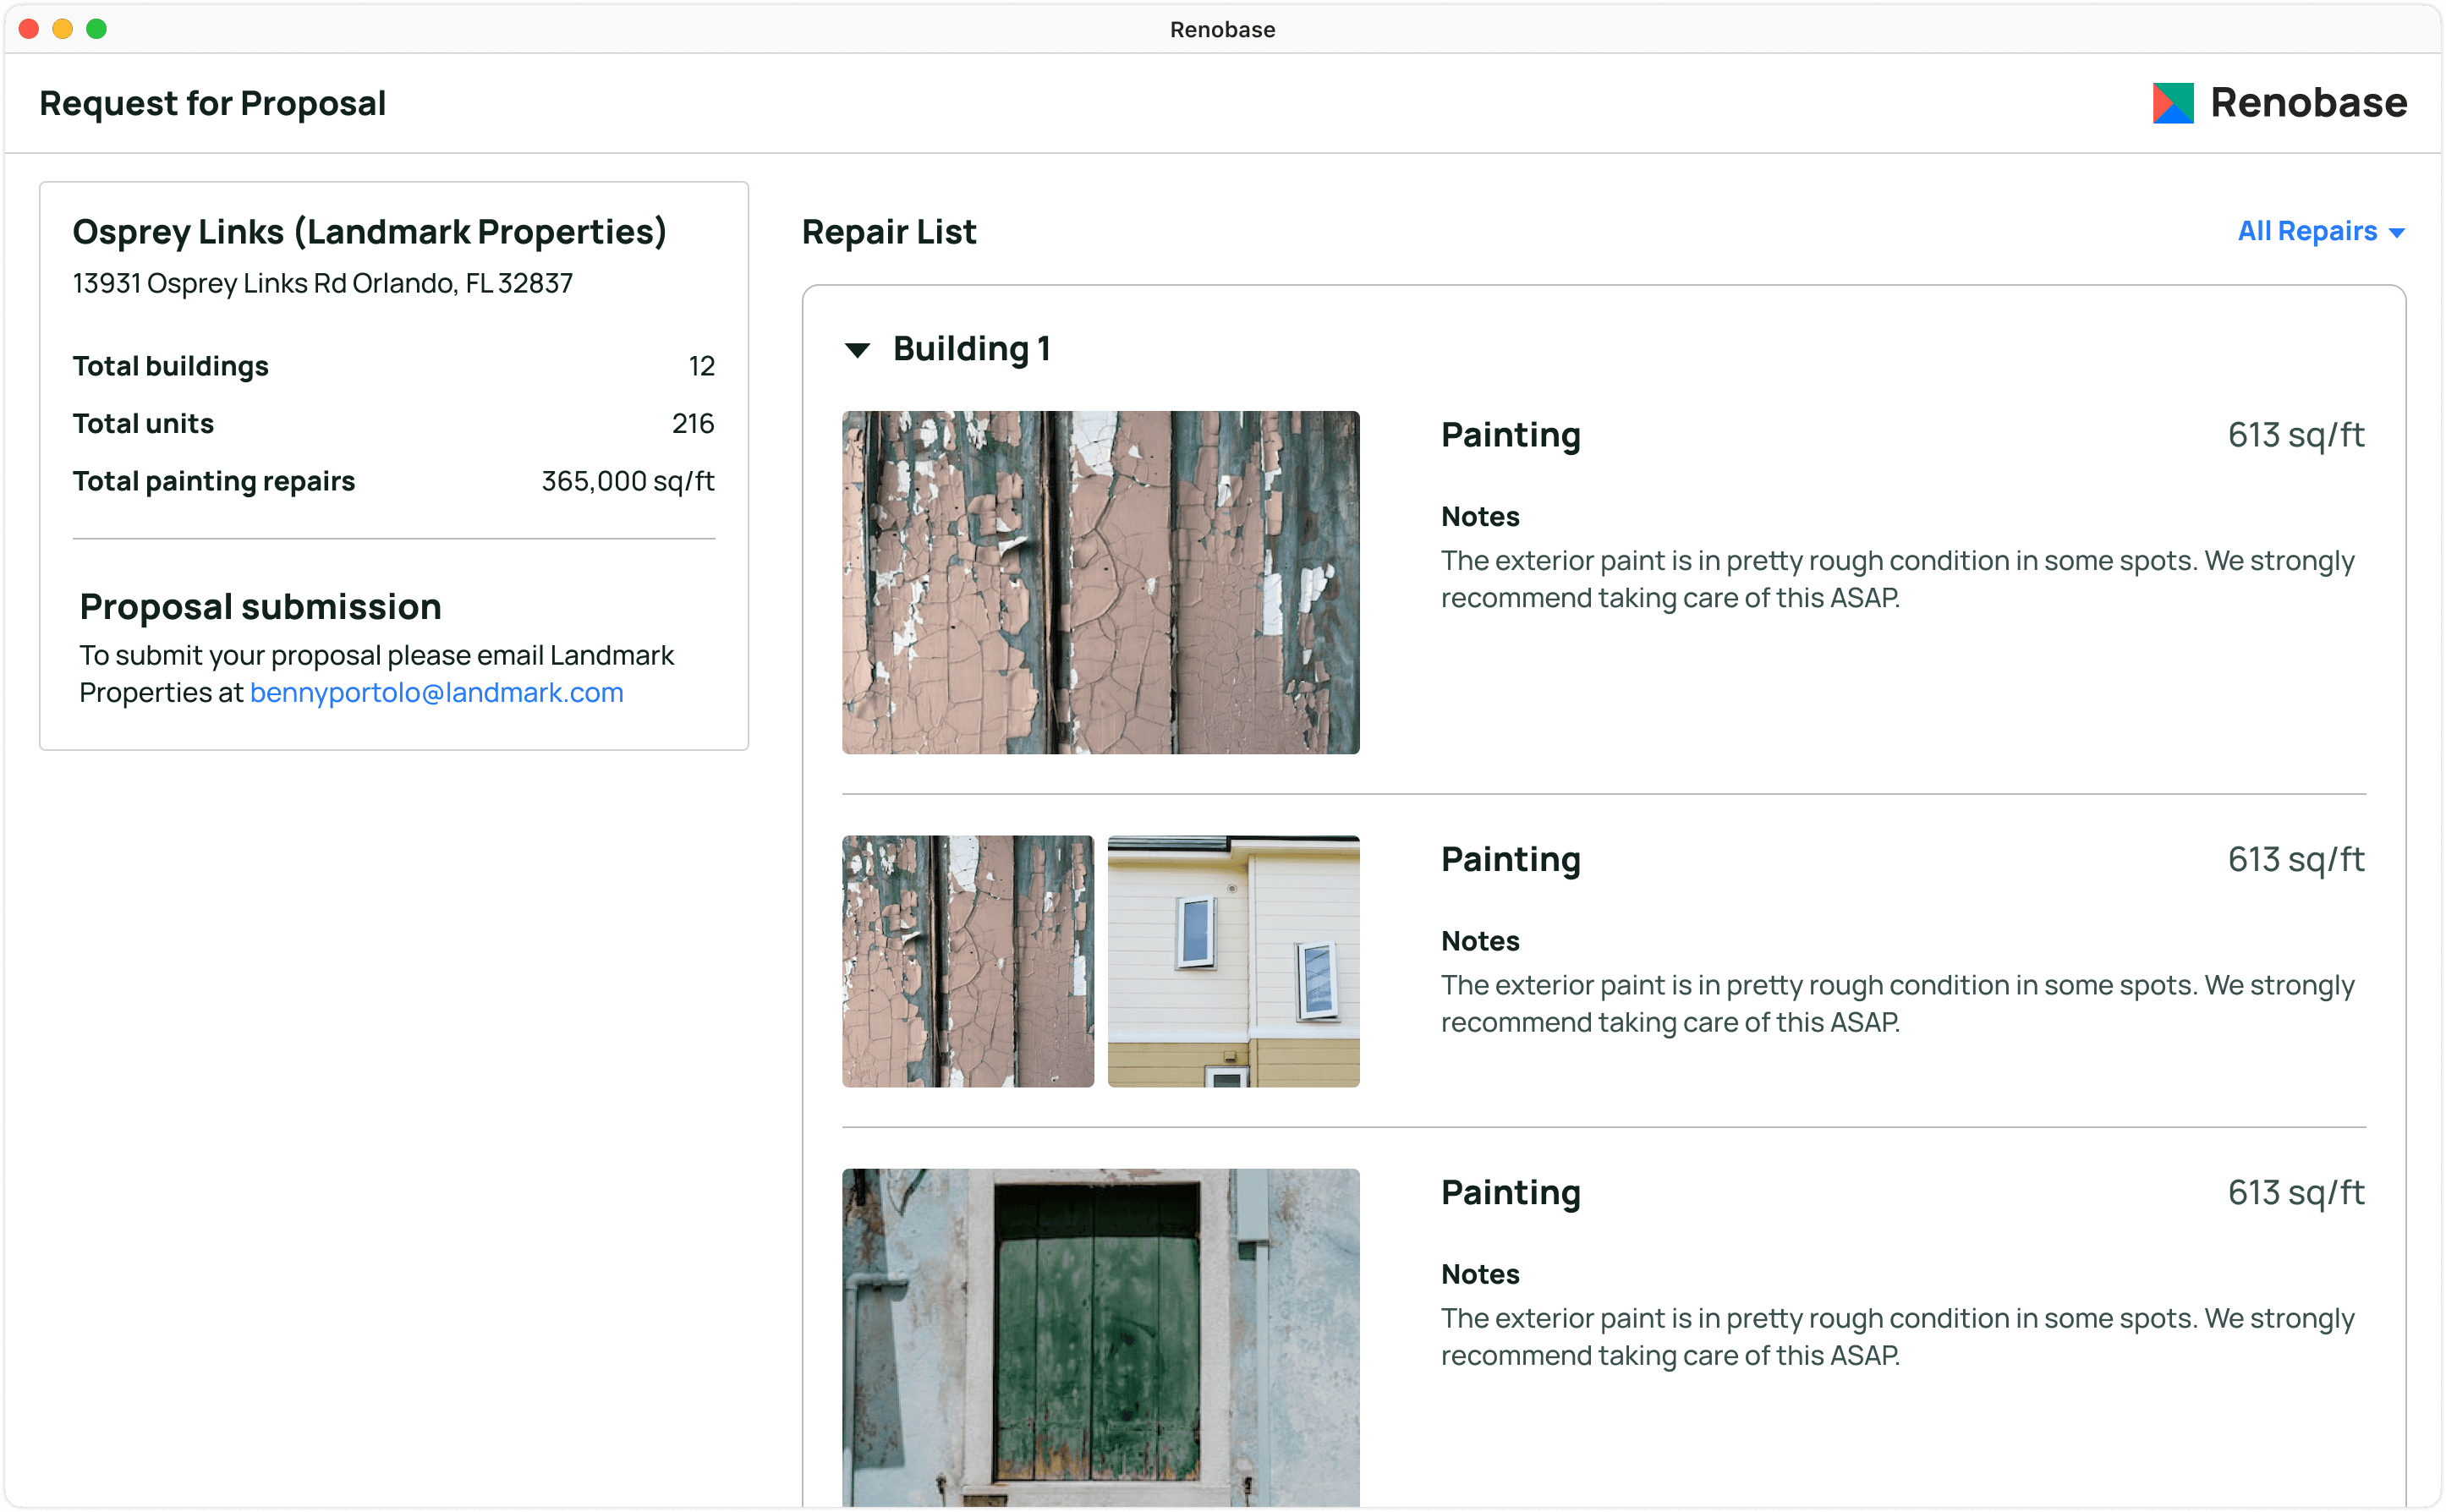Screen dimensions: 2446x1512
Task: Click the yellow minimize window button
Action: (x=62, y=29)
